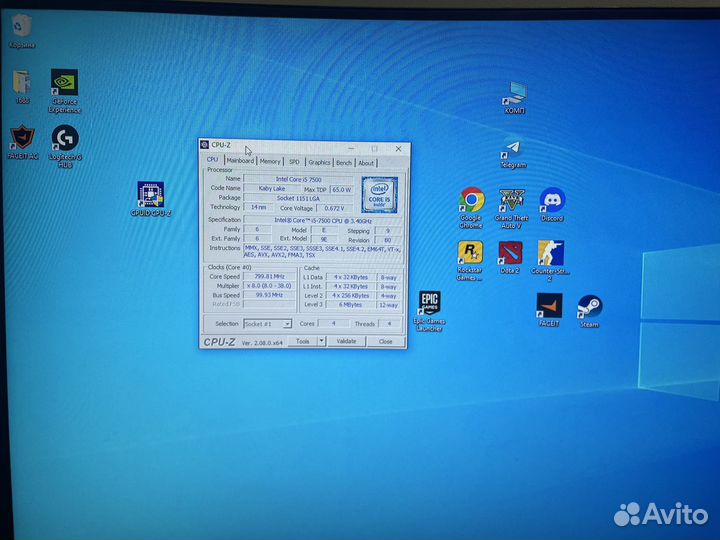The height and width of the screenshot is (540, 720).
Task: Click the Cores count value
Action: (333, 324)
